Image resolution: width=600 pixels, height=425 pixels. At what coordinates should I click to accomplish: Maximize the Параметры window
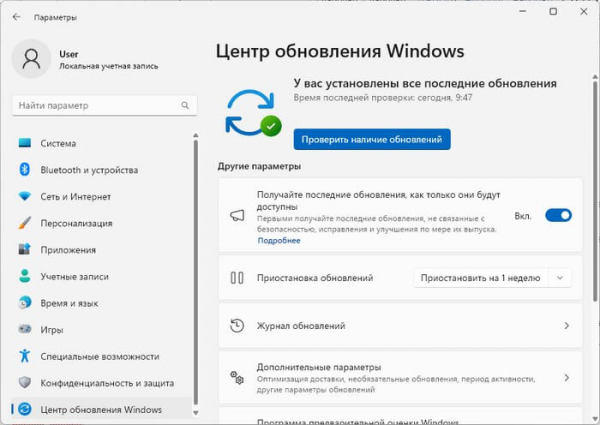pyautogui.click(x=553, y=11)
